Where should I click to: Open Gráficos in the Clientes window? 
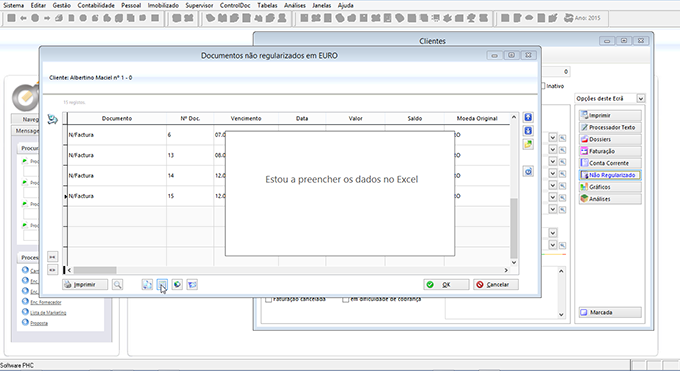(x=610, y=187)
